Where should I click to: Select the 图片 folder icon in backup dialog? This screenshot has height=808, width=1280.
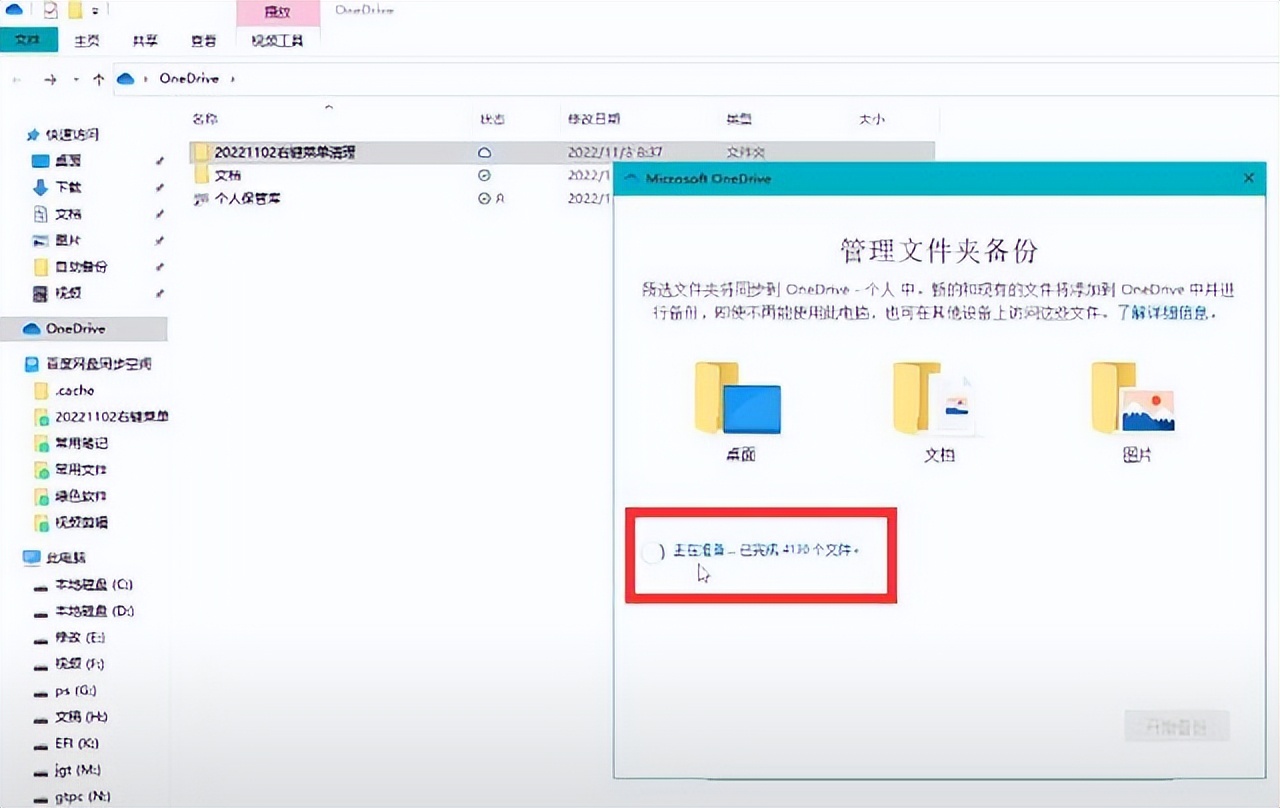tap(1137, 398)
